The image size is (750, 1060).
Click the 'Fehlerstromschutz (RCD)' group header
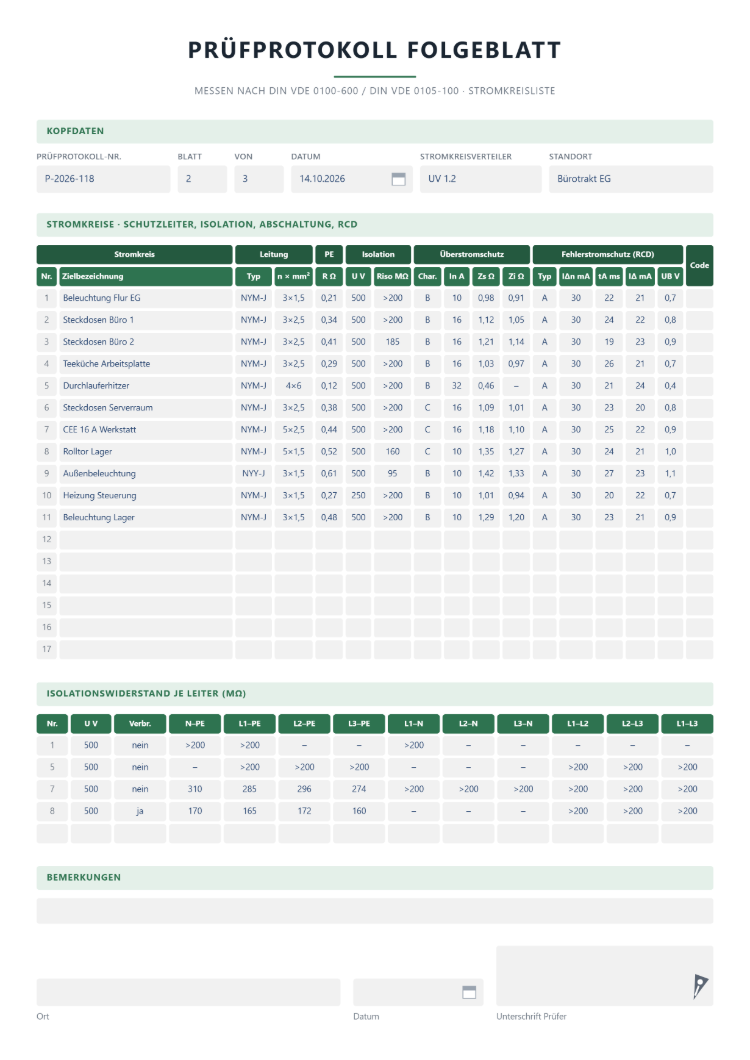[608, 254]
